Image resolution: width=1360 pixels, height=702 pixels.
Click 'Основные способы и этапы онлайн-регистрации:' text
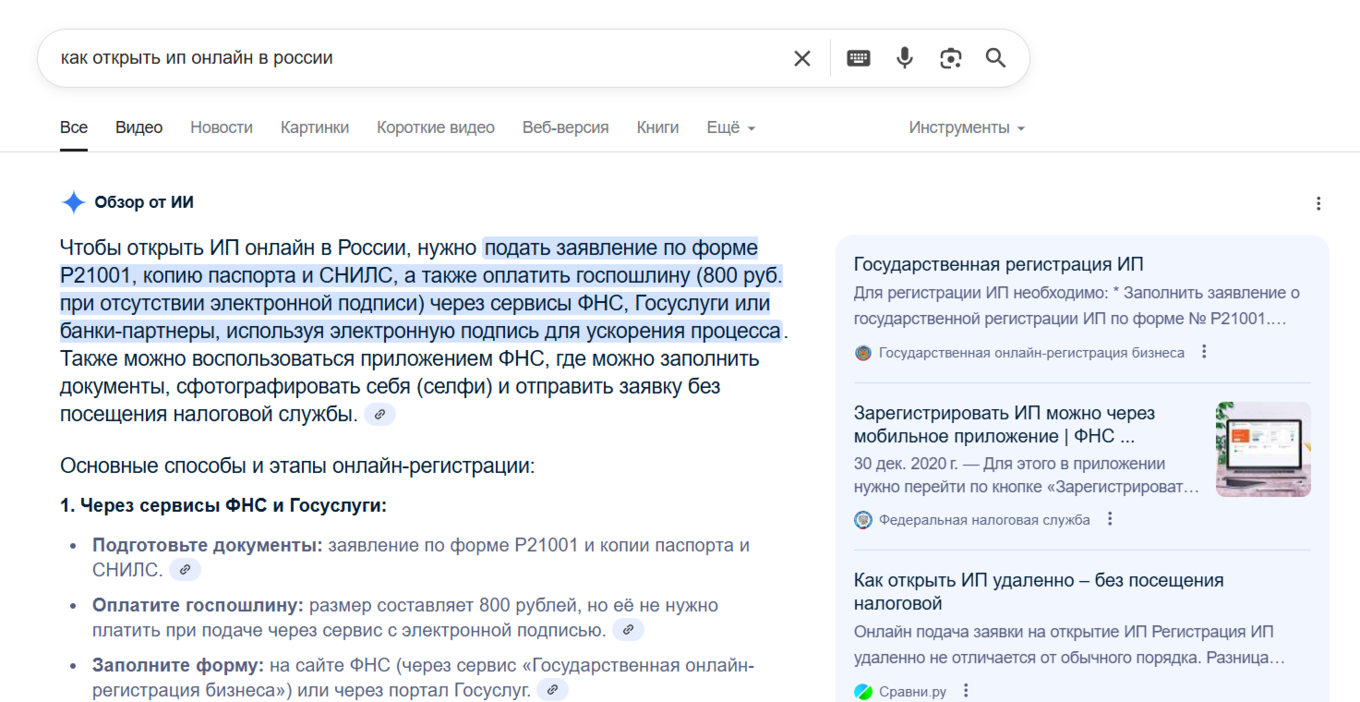(x=297, y=466)
